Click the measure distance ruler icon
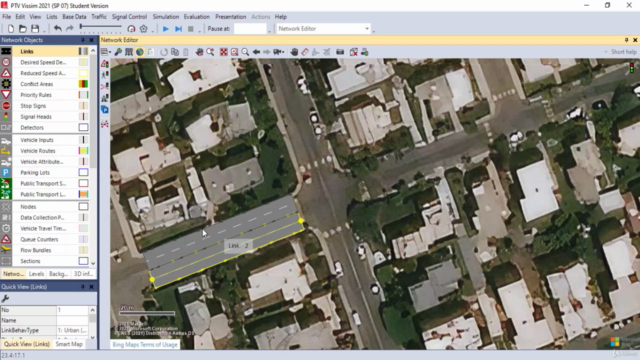 point(305,52)
